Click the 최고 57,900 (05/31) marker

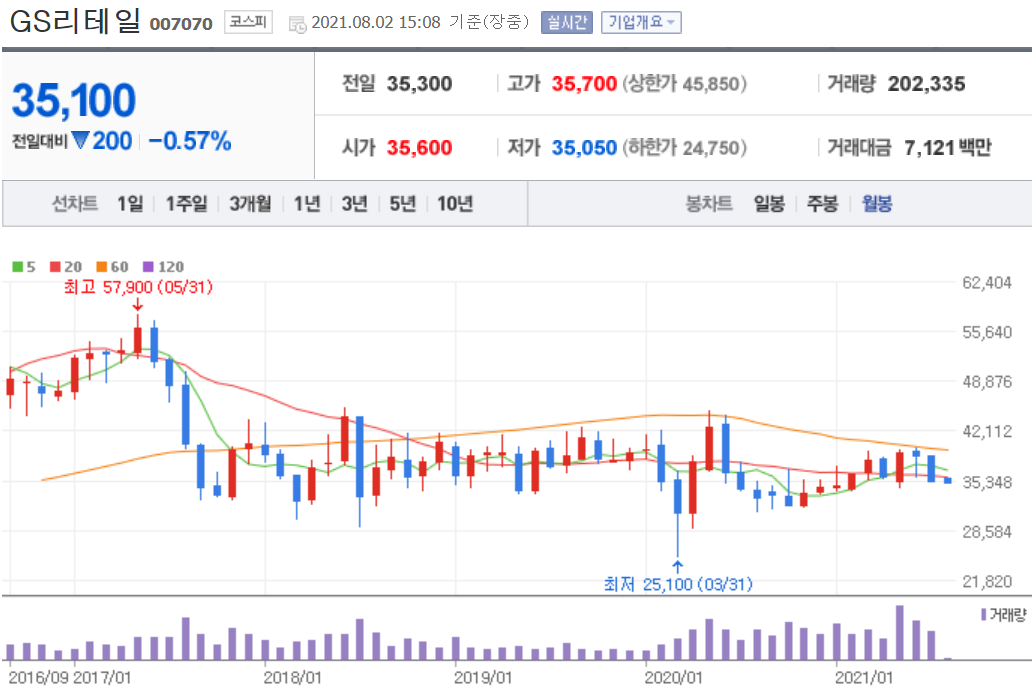(138, 287)
